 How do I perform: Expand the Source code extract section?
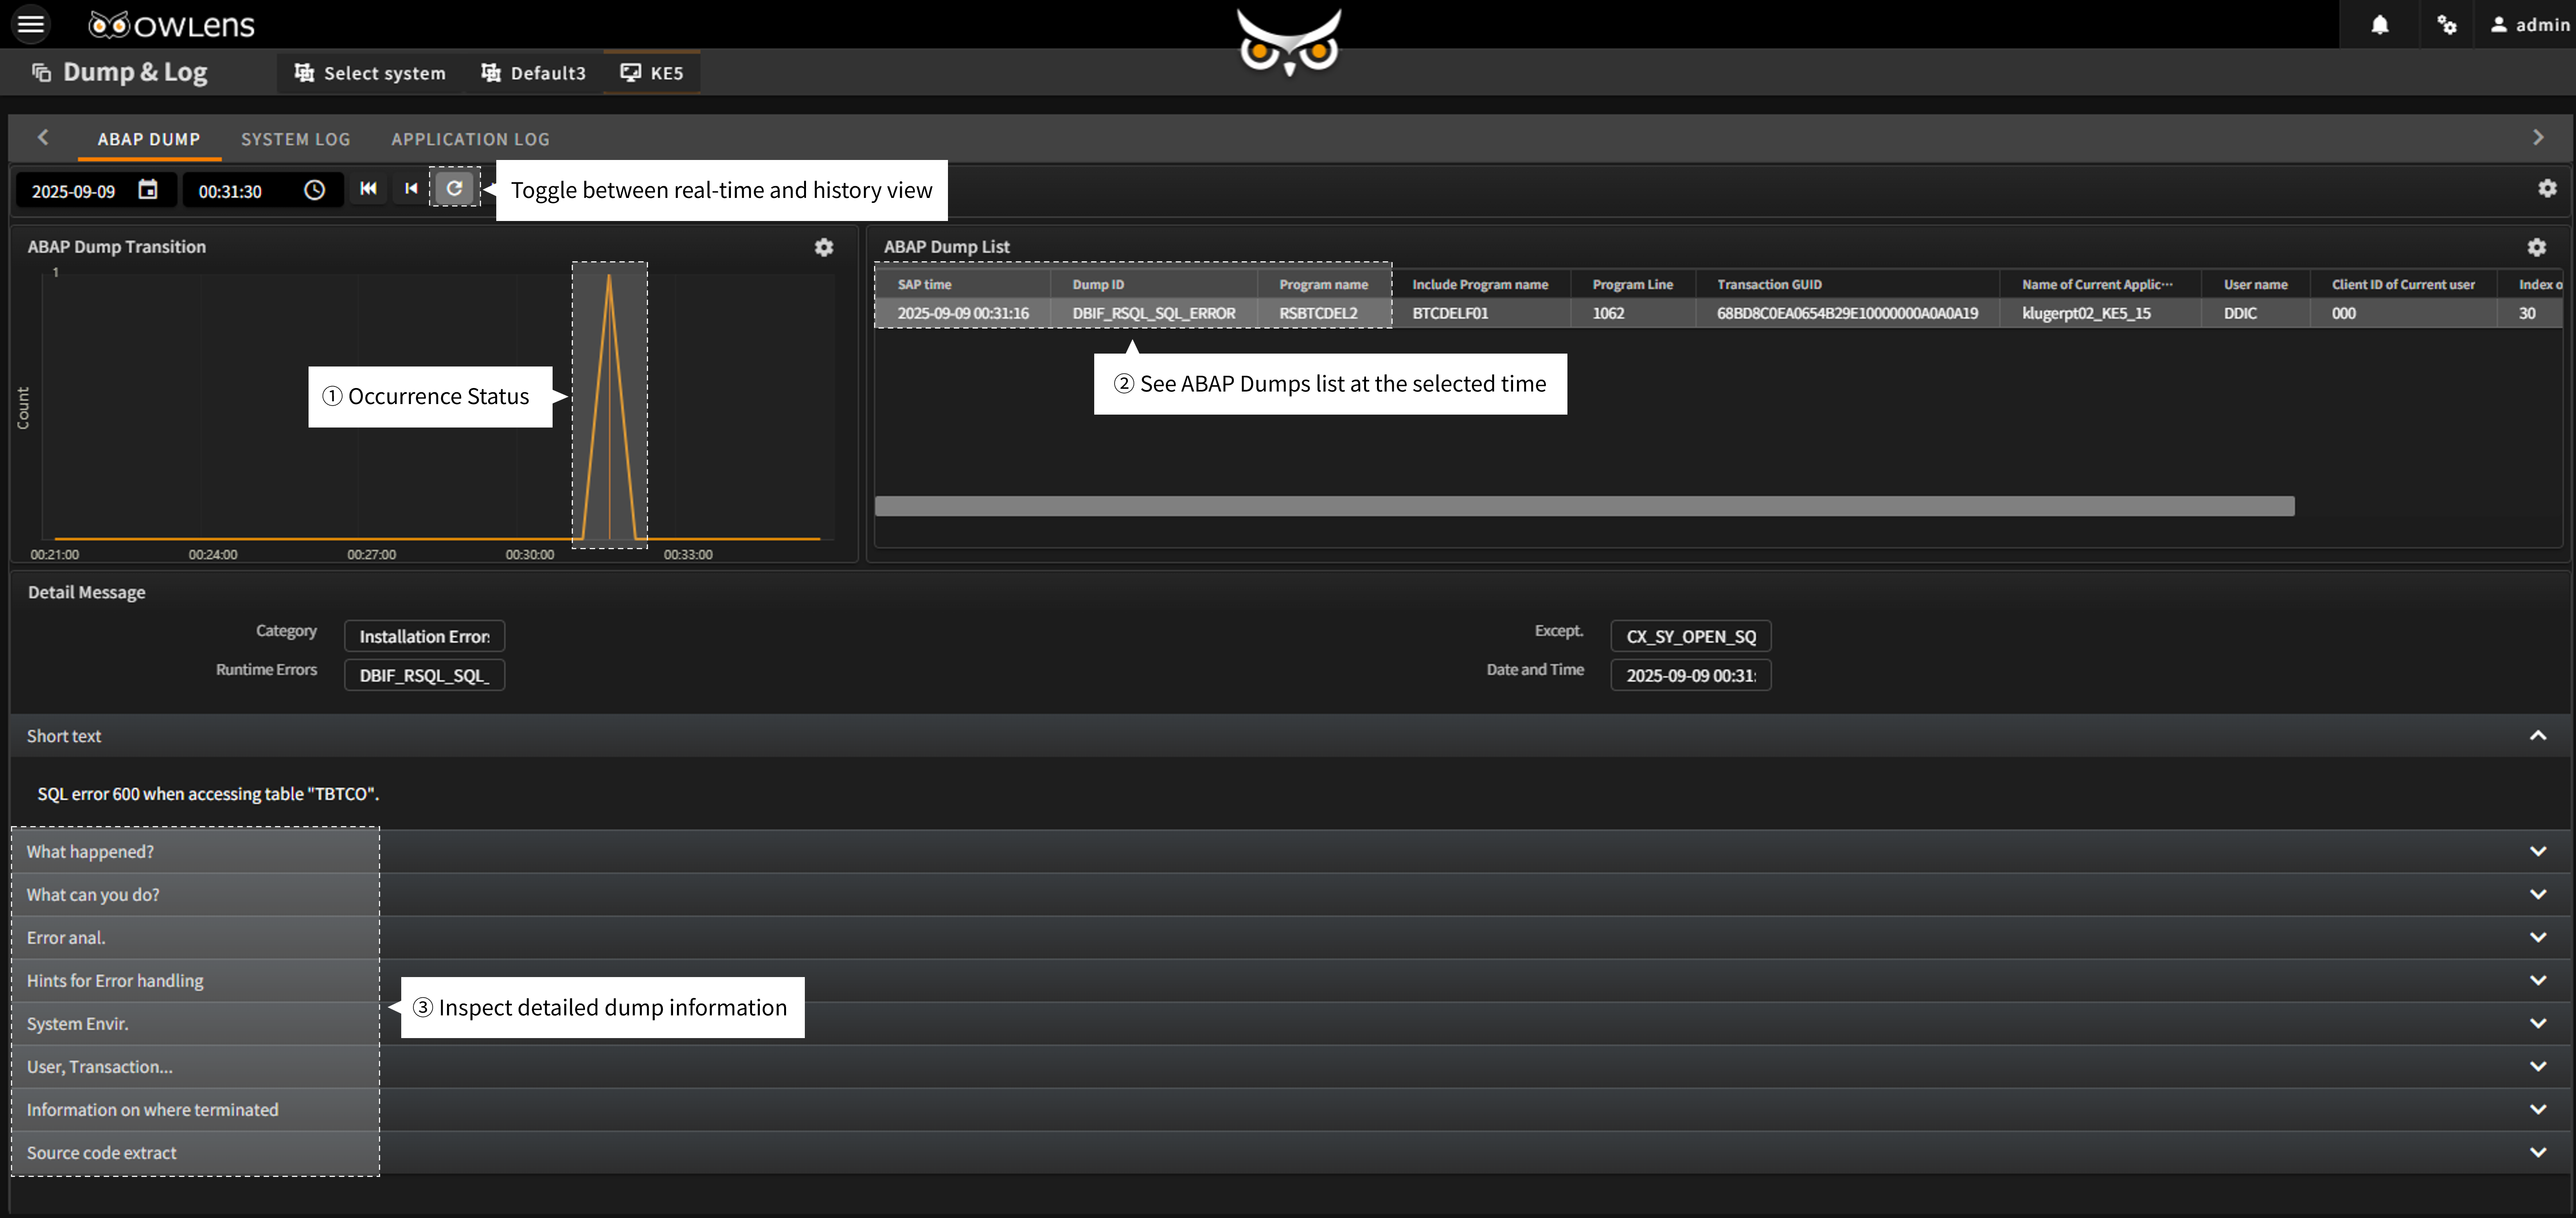pyautogui.click(x=2537, y=1152)
